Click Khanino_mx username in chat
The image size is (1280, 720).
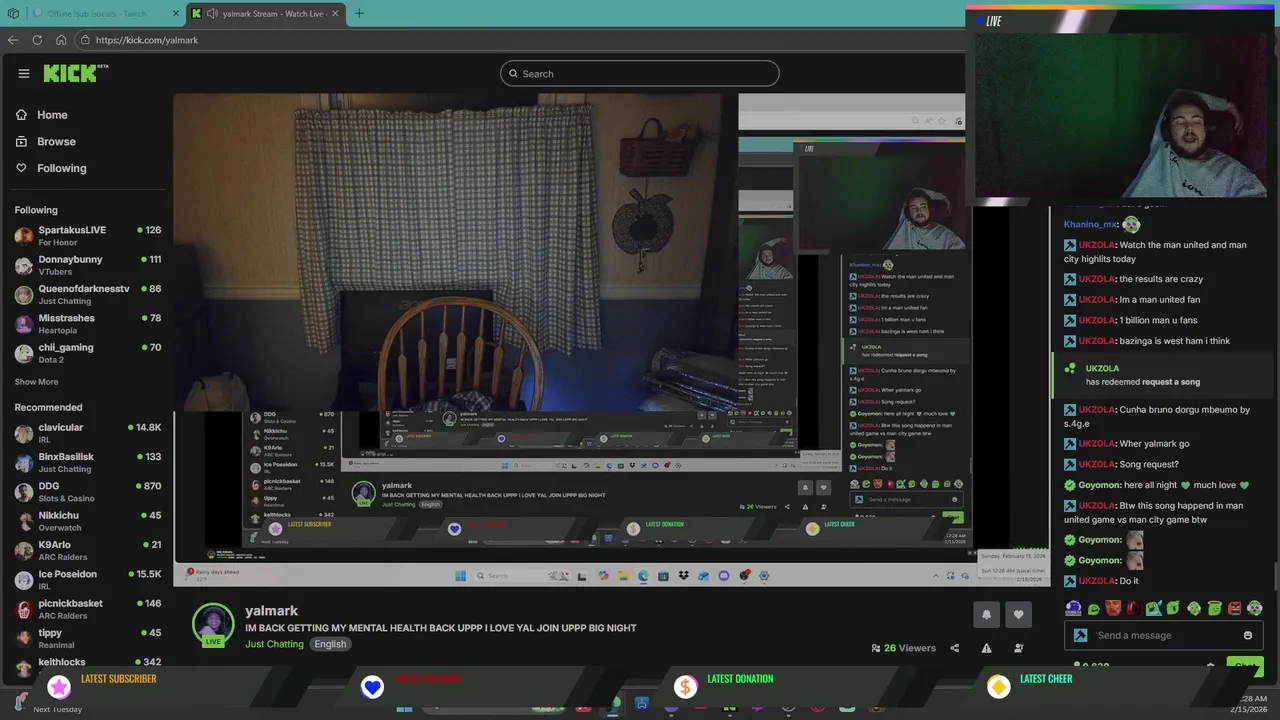coord(1090,225)
